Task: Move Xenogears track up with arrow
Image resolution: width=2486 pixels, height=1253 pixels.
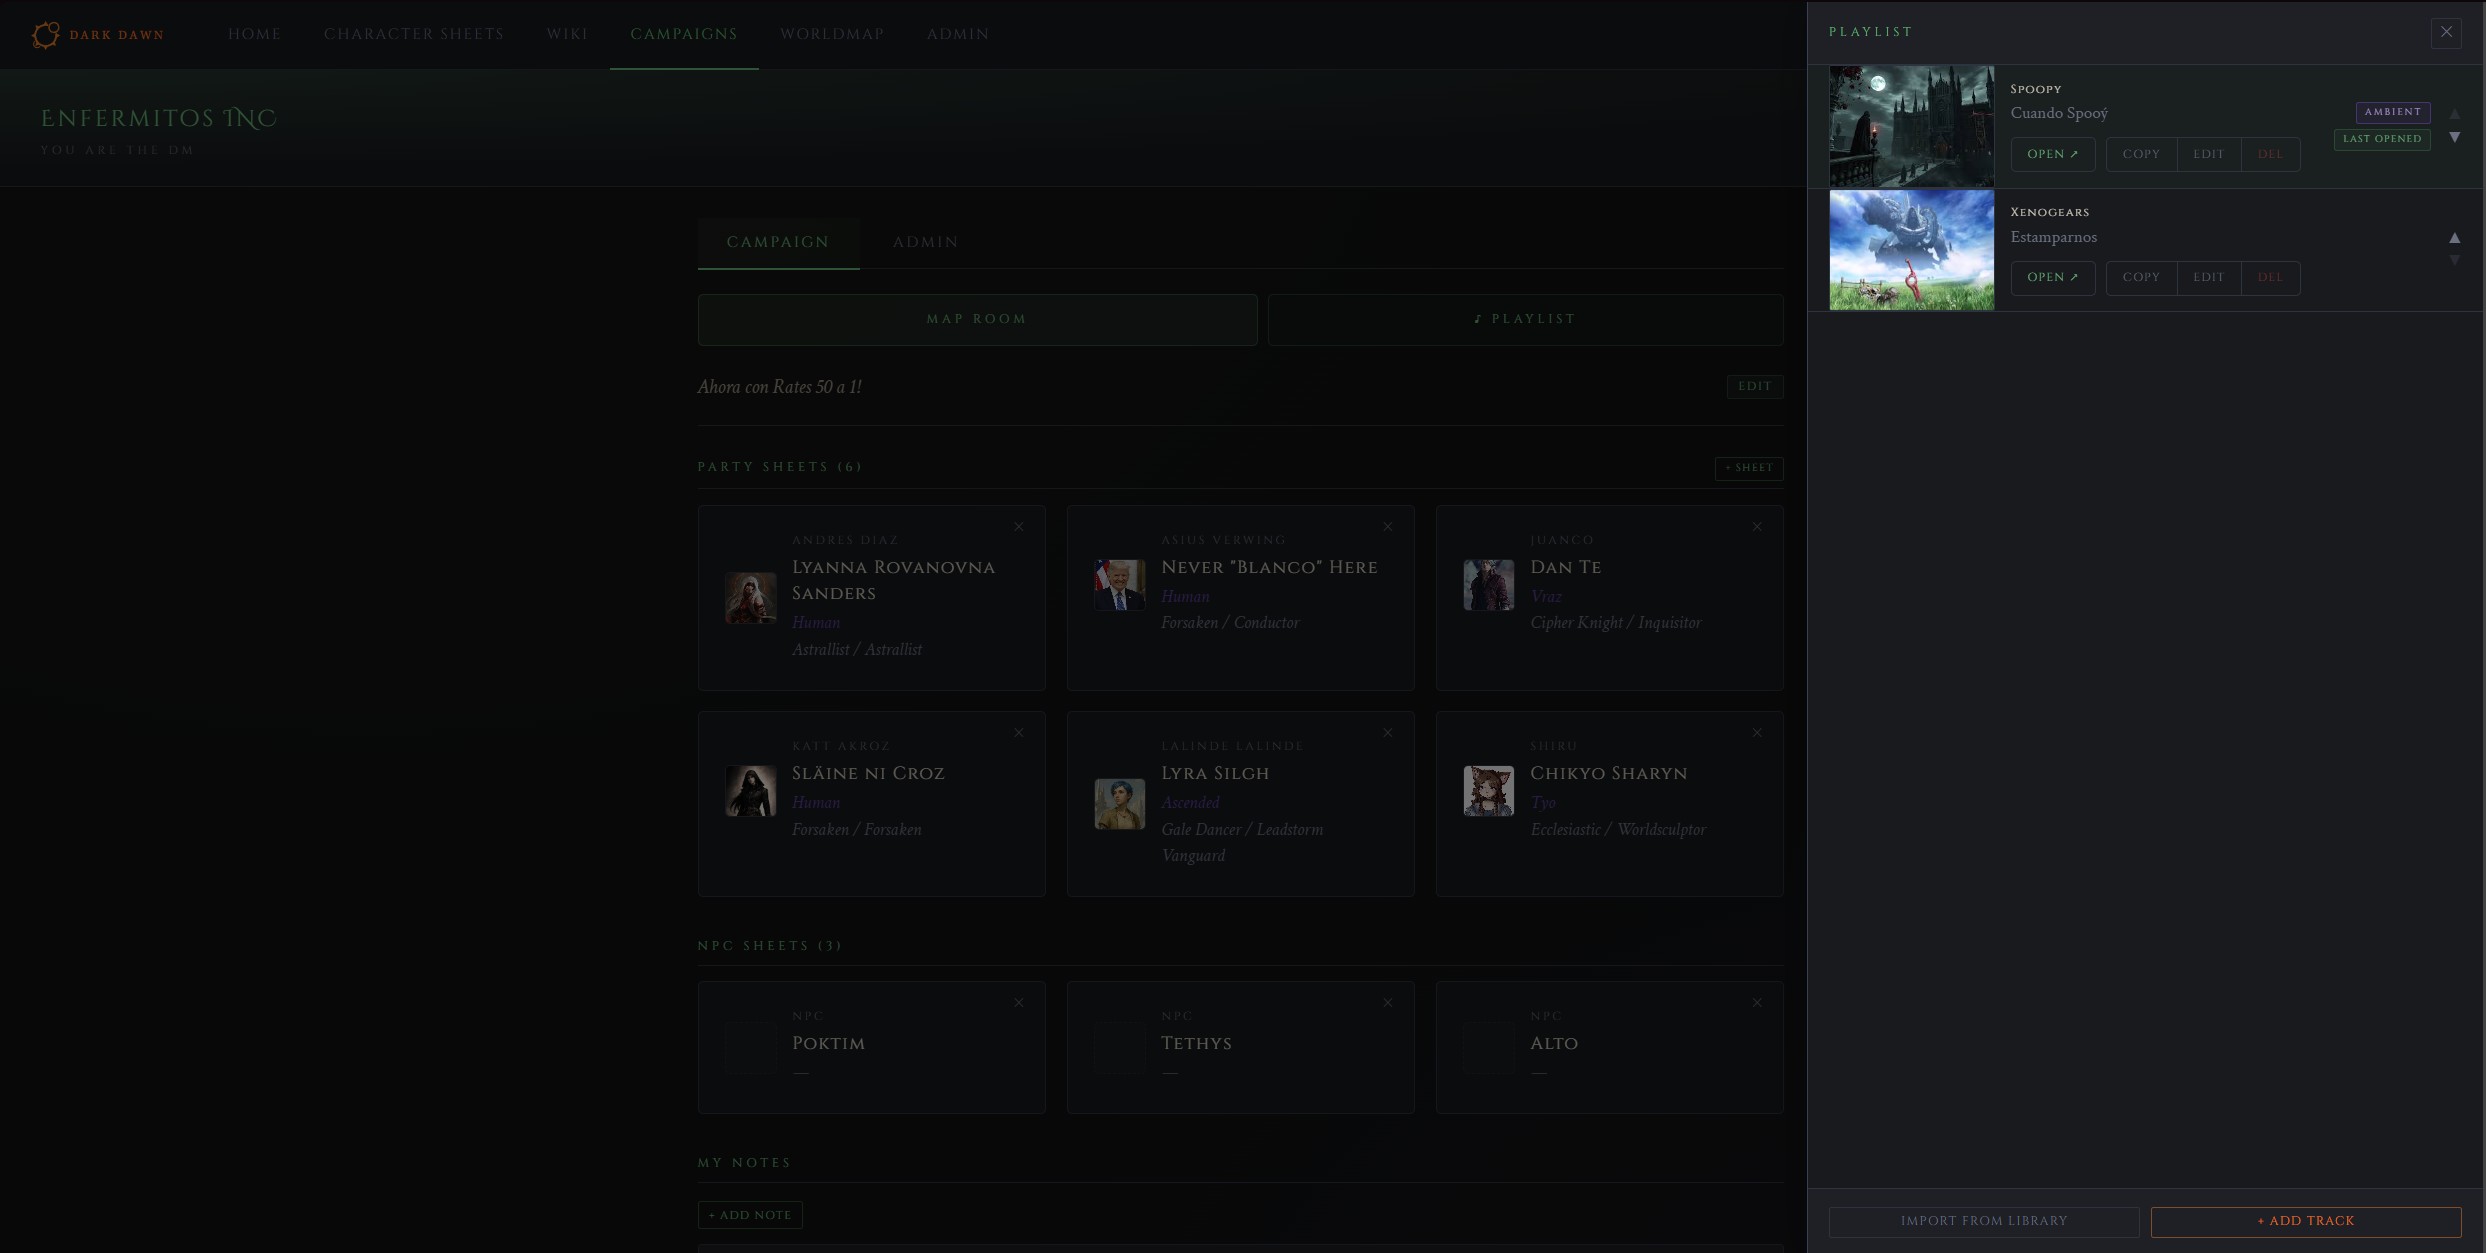Action: [2454, 238]
